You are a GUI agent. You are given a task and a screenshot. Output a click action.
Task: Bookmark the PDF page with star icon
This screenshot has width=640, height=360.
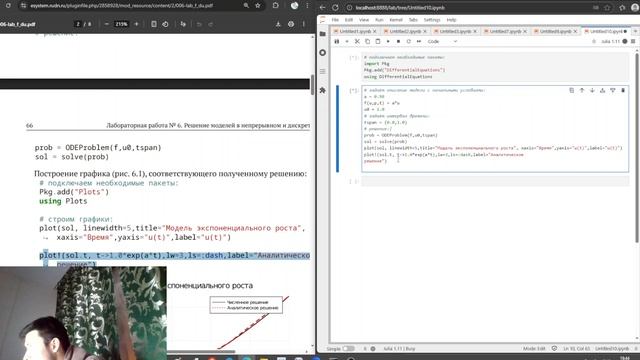(258, 6)
